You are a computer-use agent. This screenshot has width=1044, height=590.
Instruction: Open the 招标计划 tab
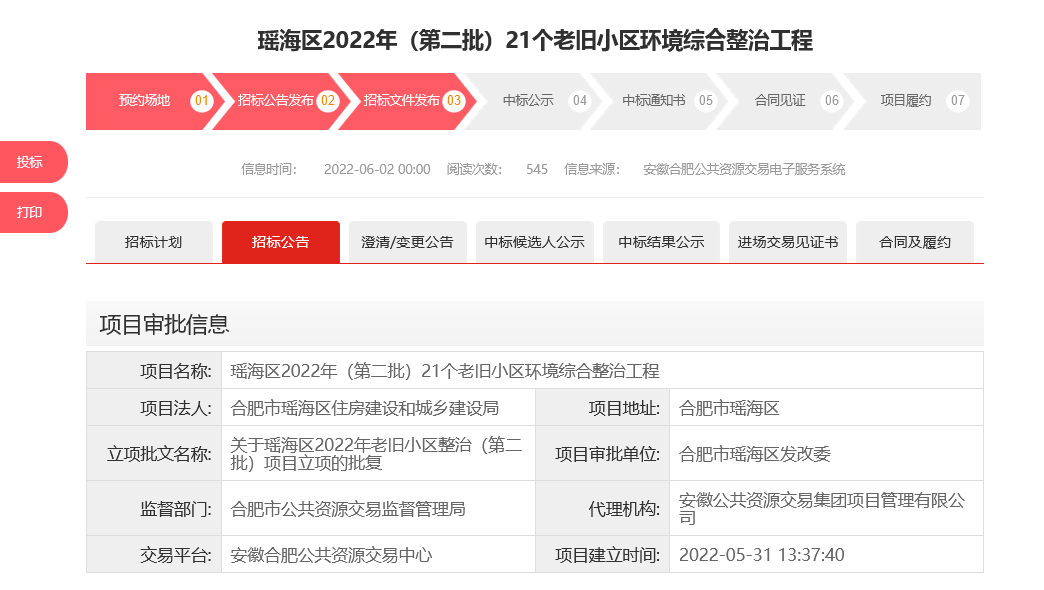[154, 242]
